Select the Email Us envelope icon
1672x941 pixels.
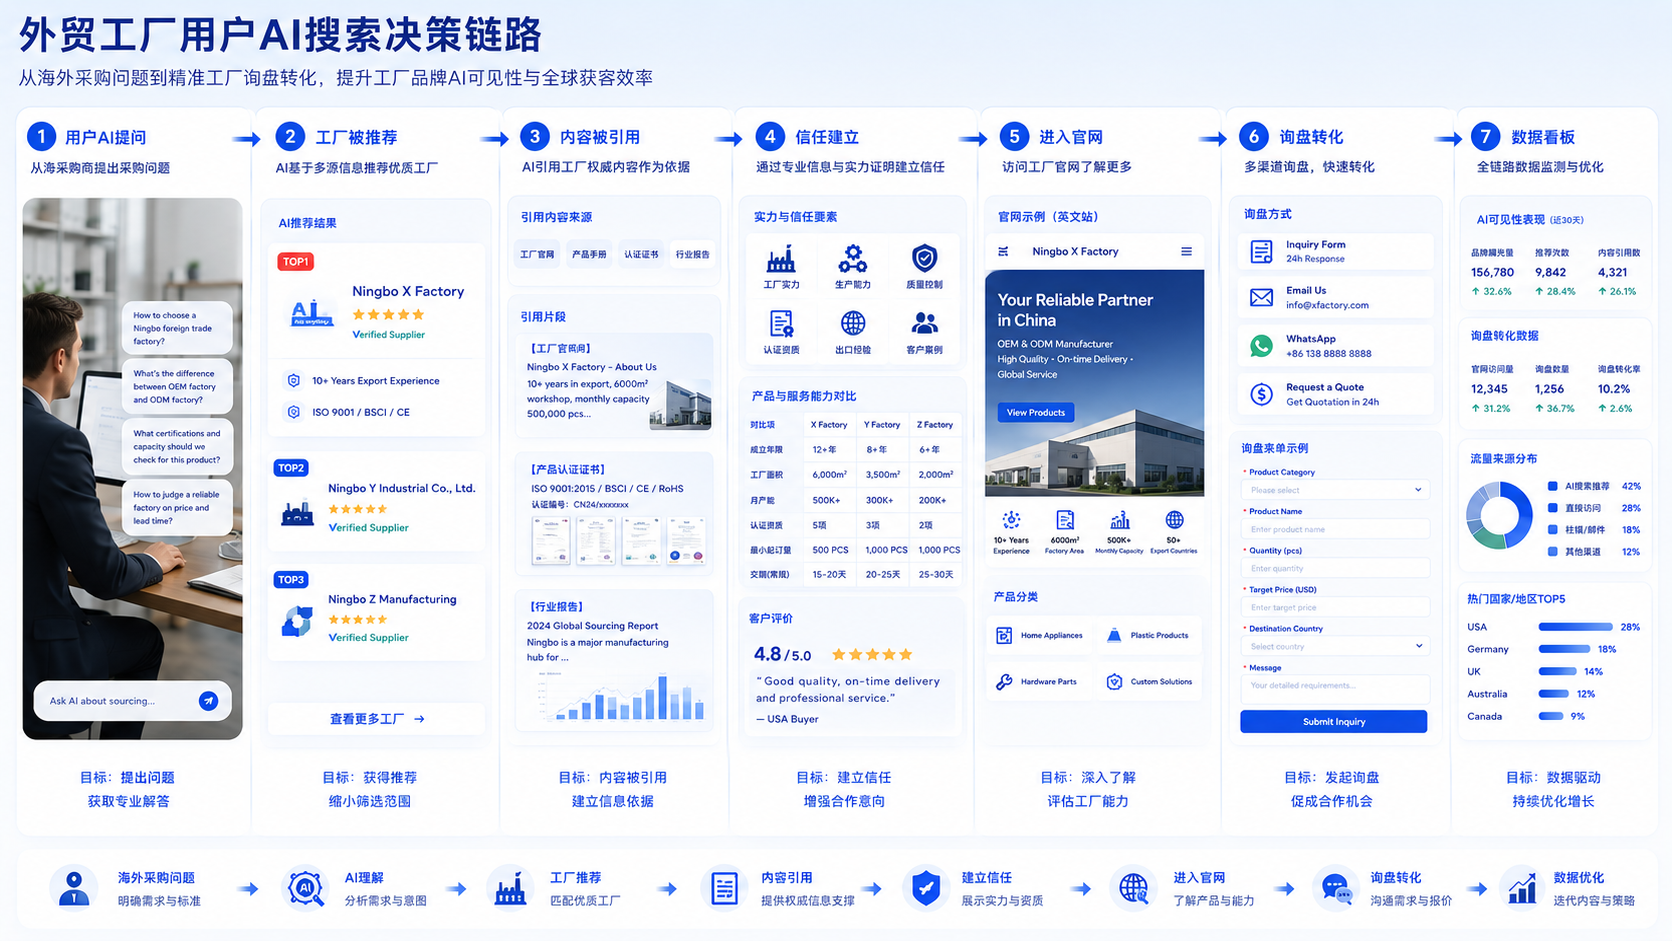(x=1261, y=298)
